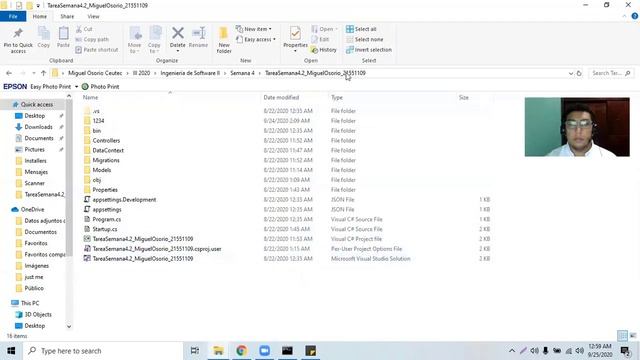The image size is (640, 360).
Task: Sort by the Date modified column header
Action: click(x=281, y=98)
